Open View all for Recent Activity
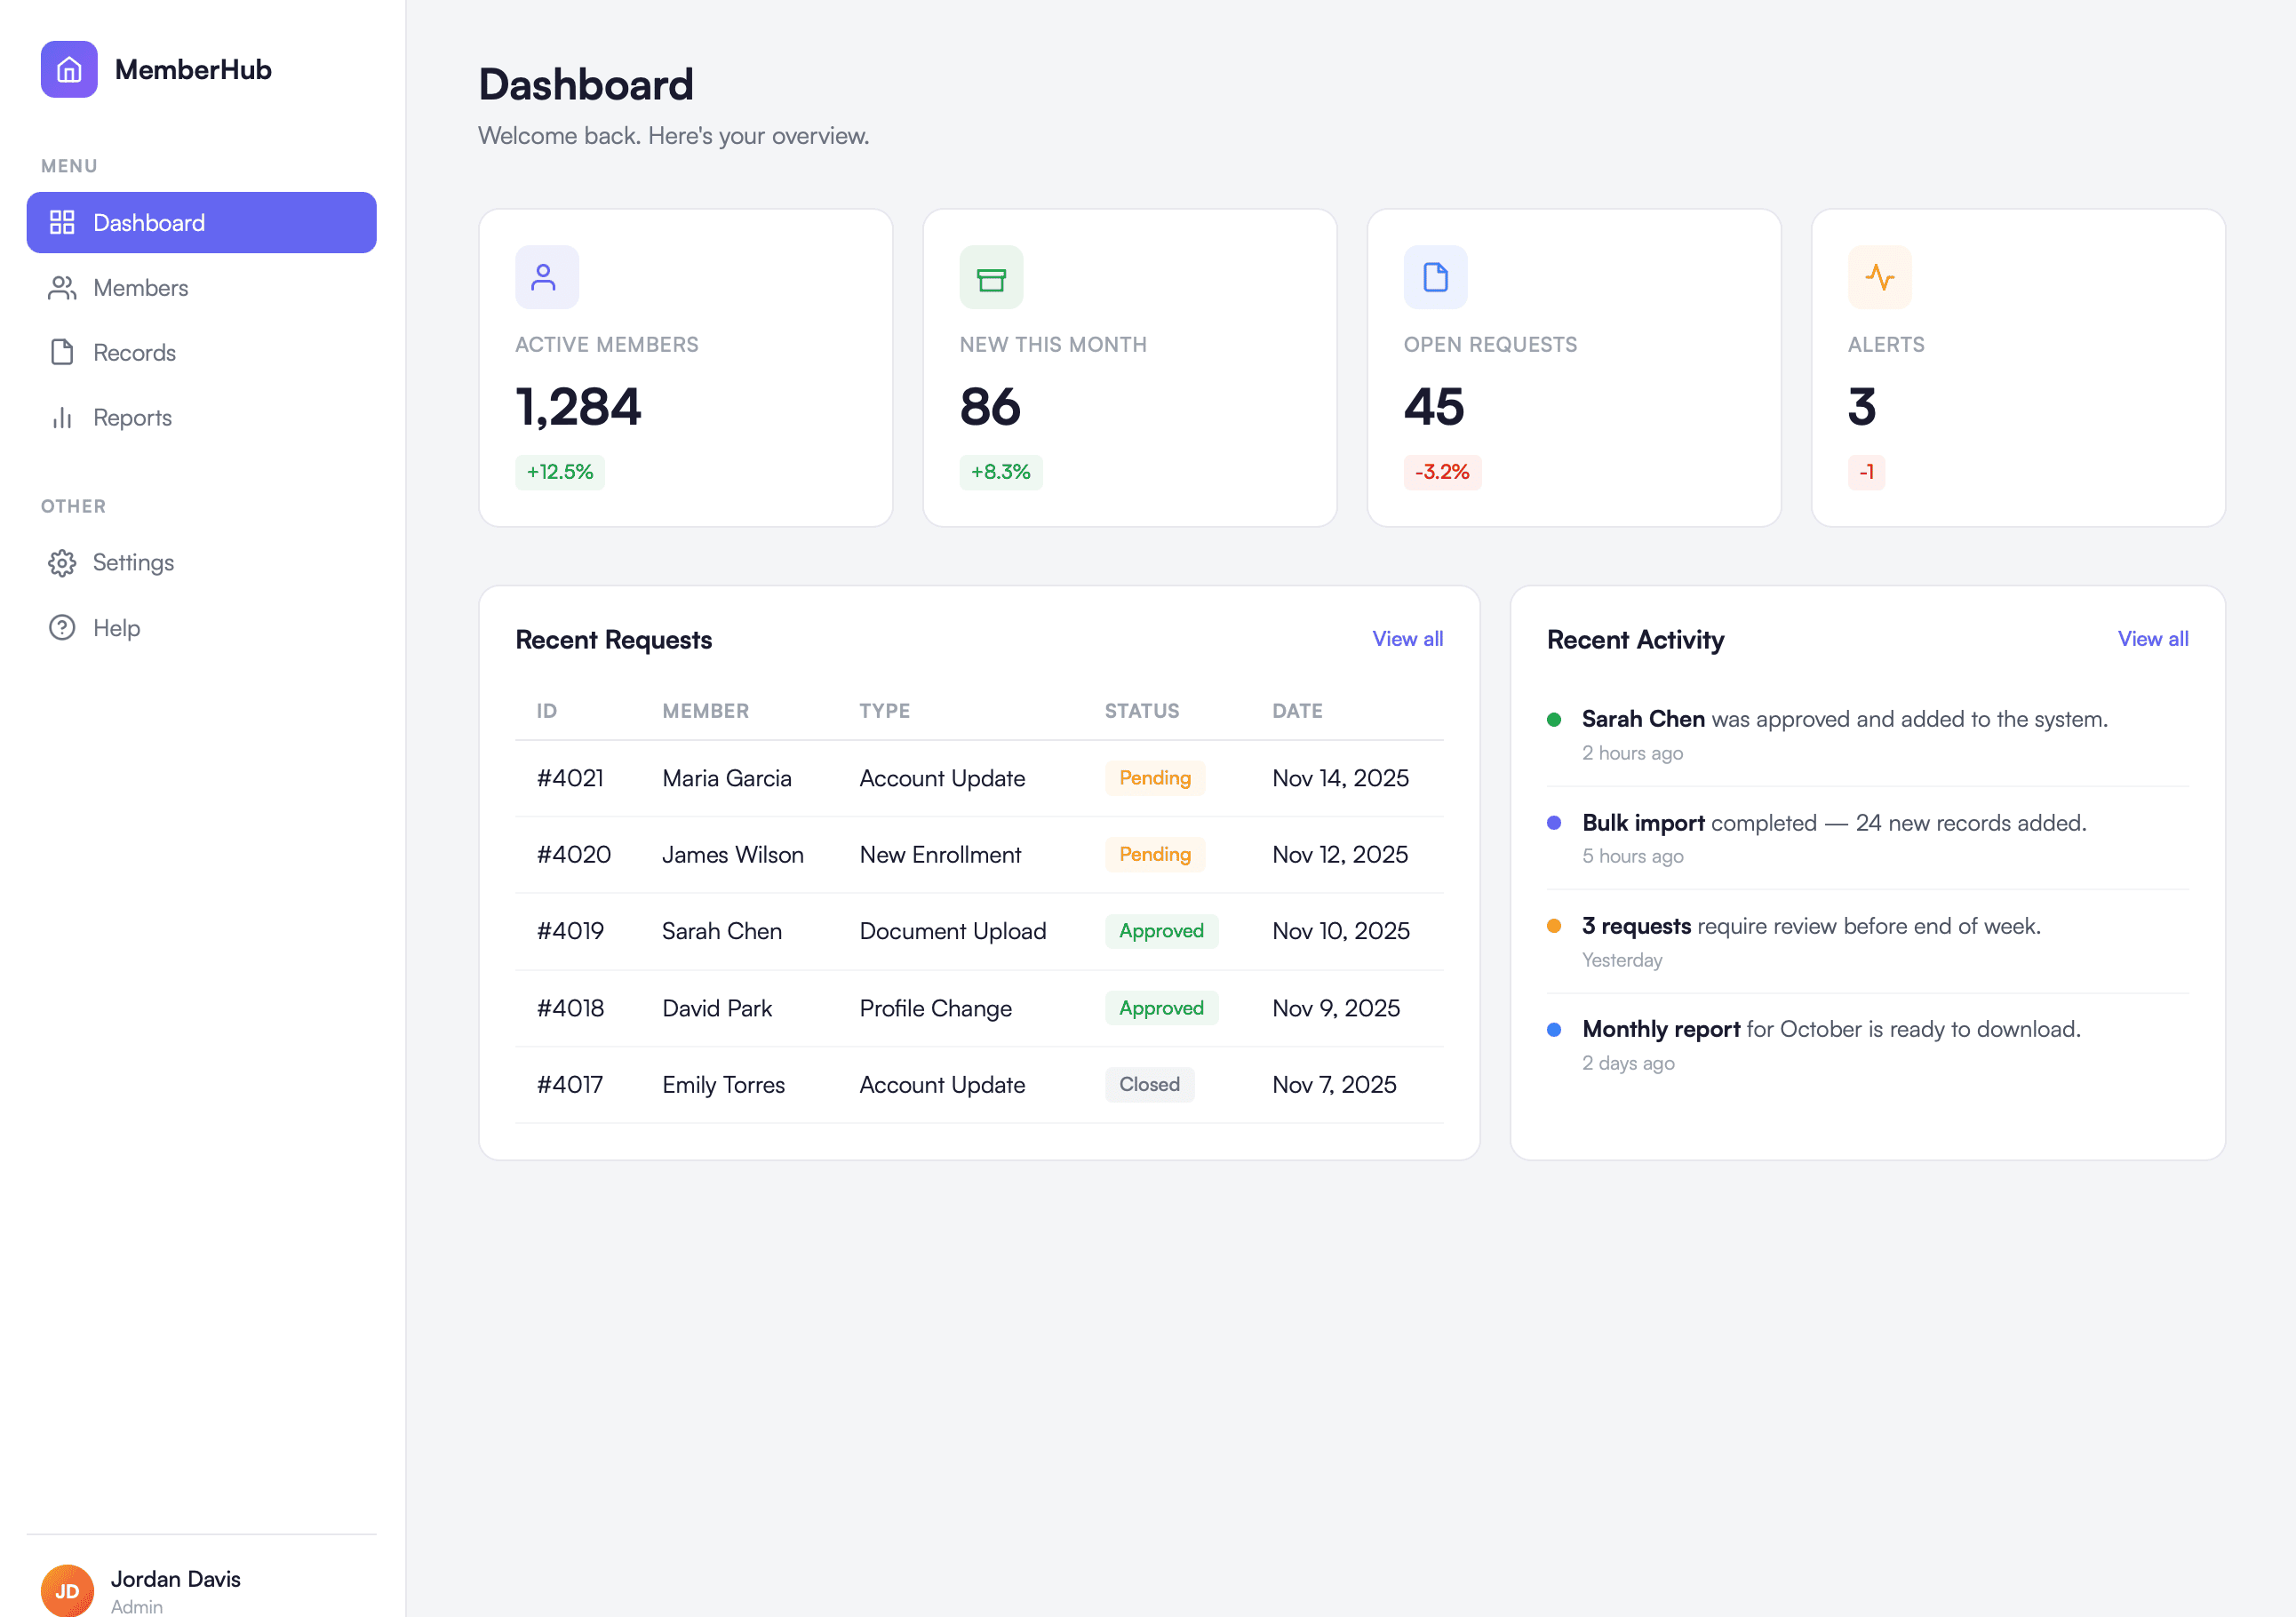 coord(2153,638)
